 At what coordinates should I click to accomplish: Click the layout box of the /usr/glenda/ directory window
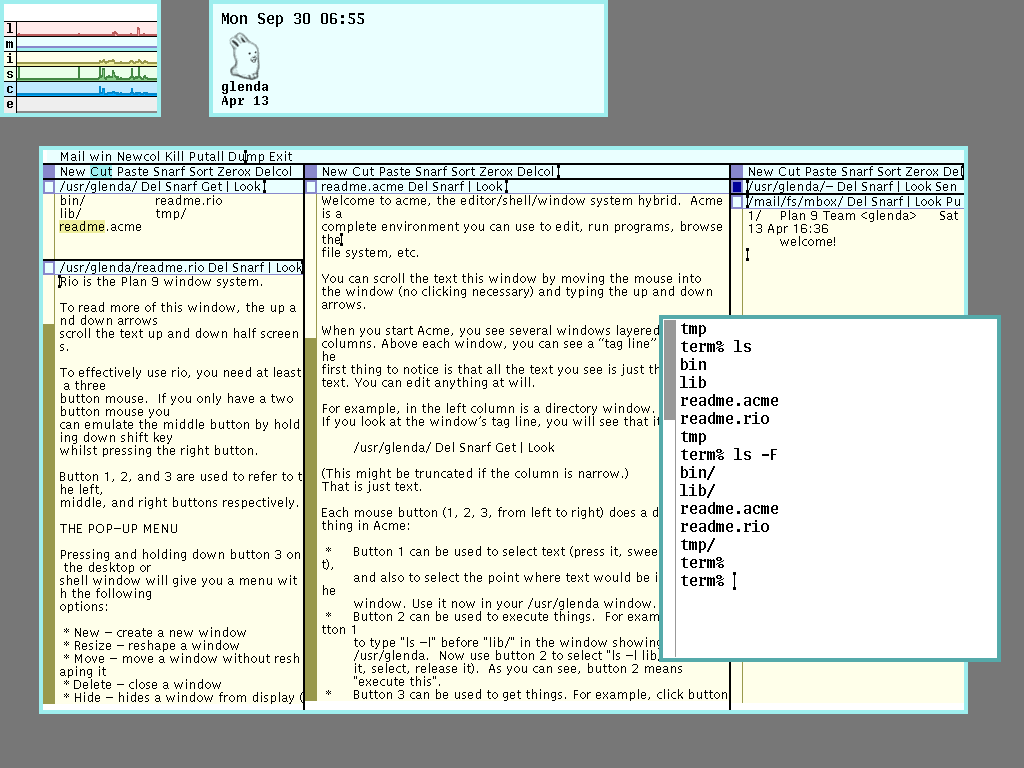point(49,187)
